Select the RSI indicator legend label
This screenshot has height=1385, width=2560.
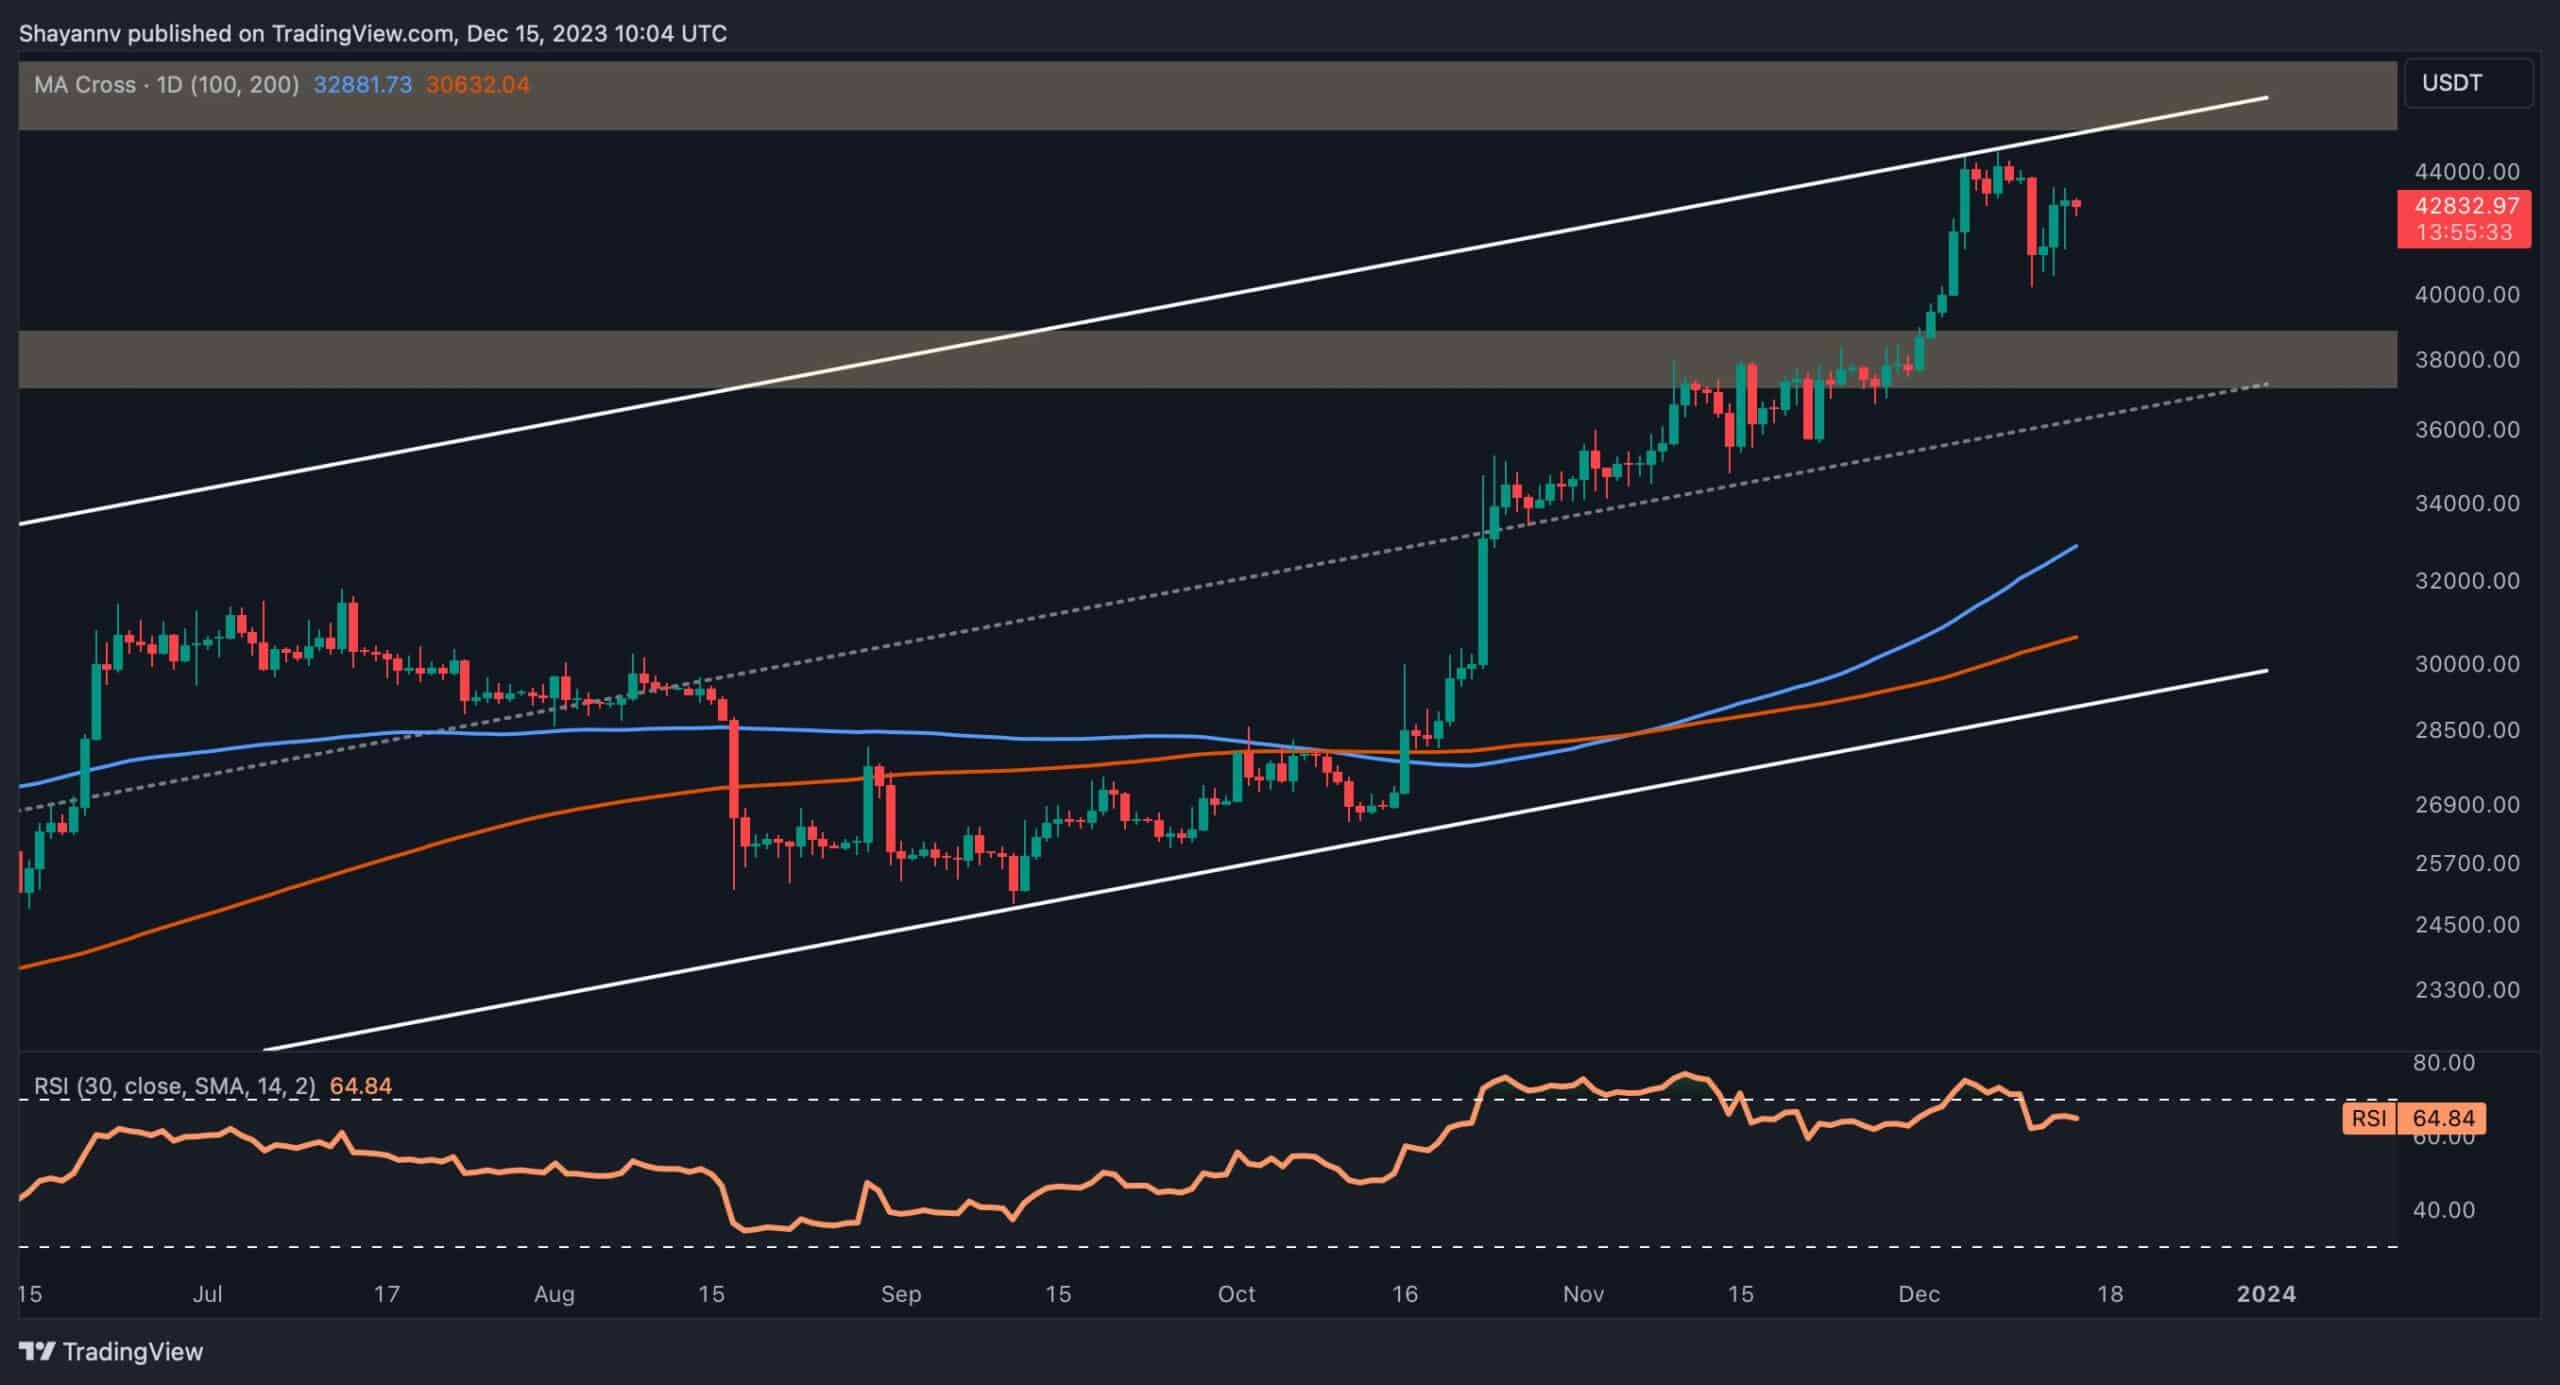tap(175, 1086)
